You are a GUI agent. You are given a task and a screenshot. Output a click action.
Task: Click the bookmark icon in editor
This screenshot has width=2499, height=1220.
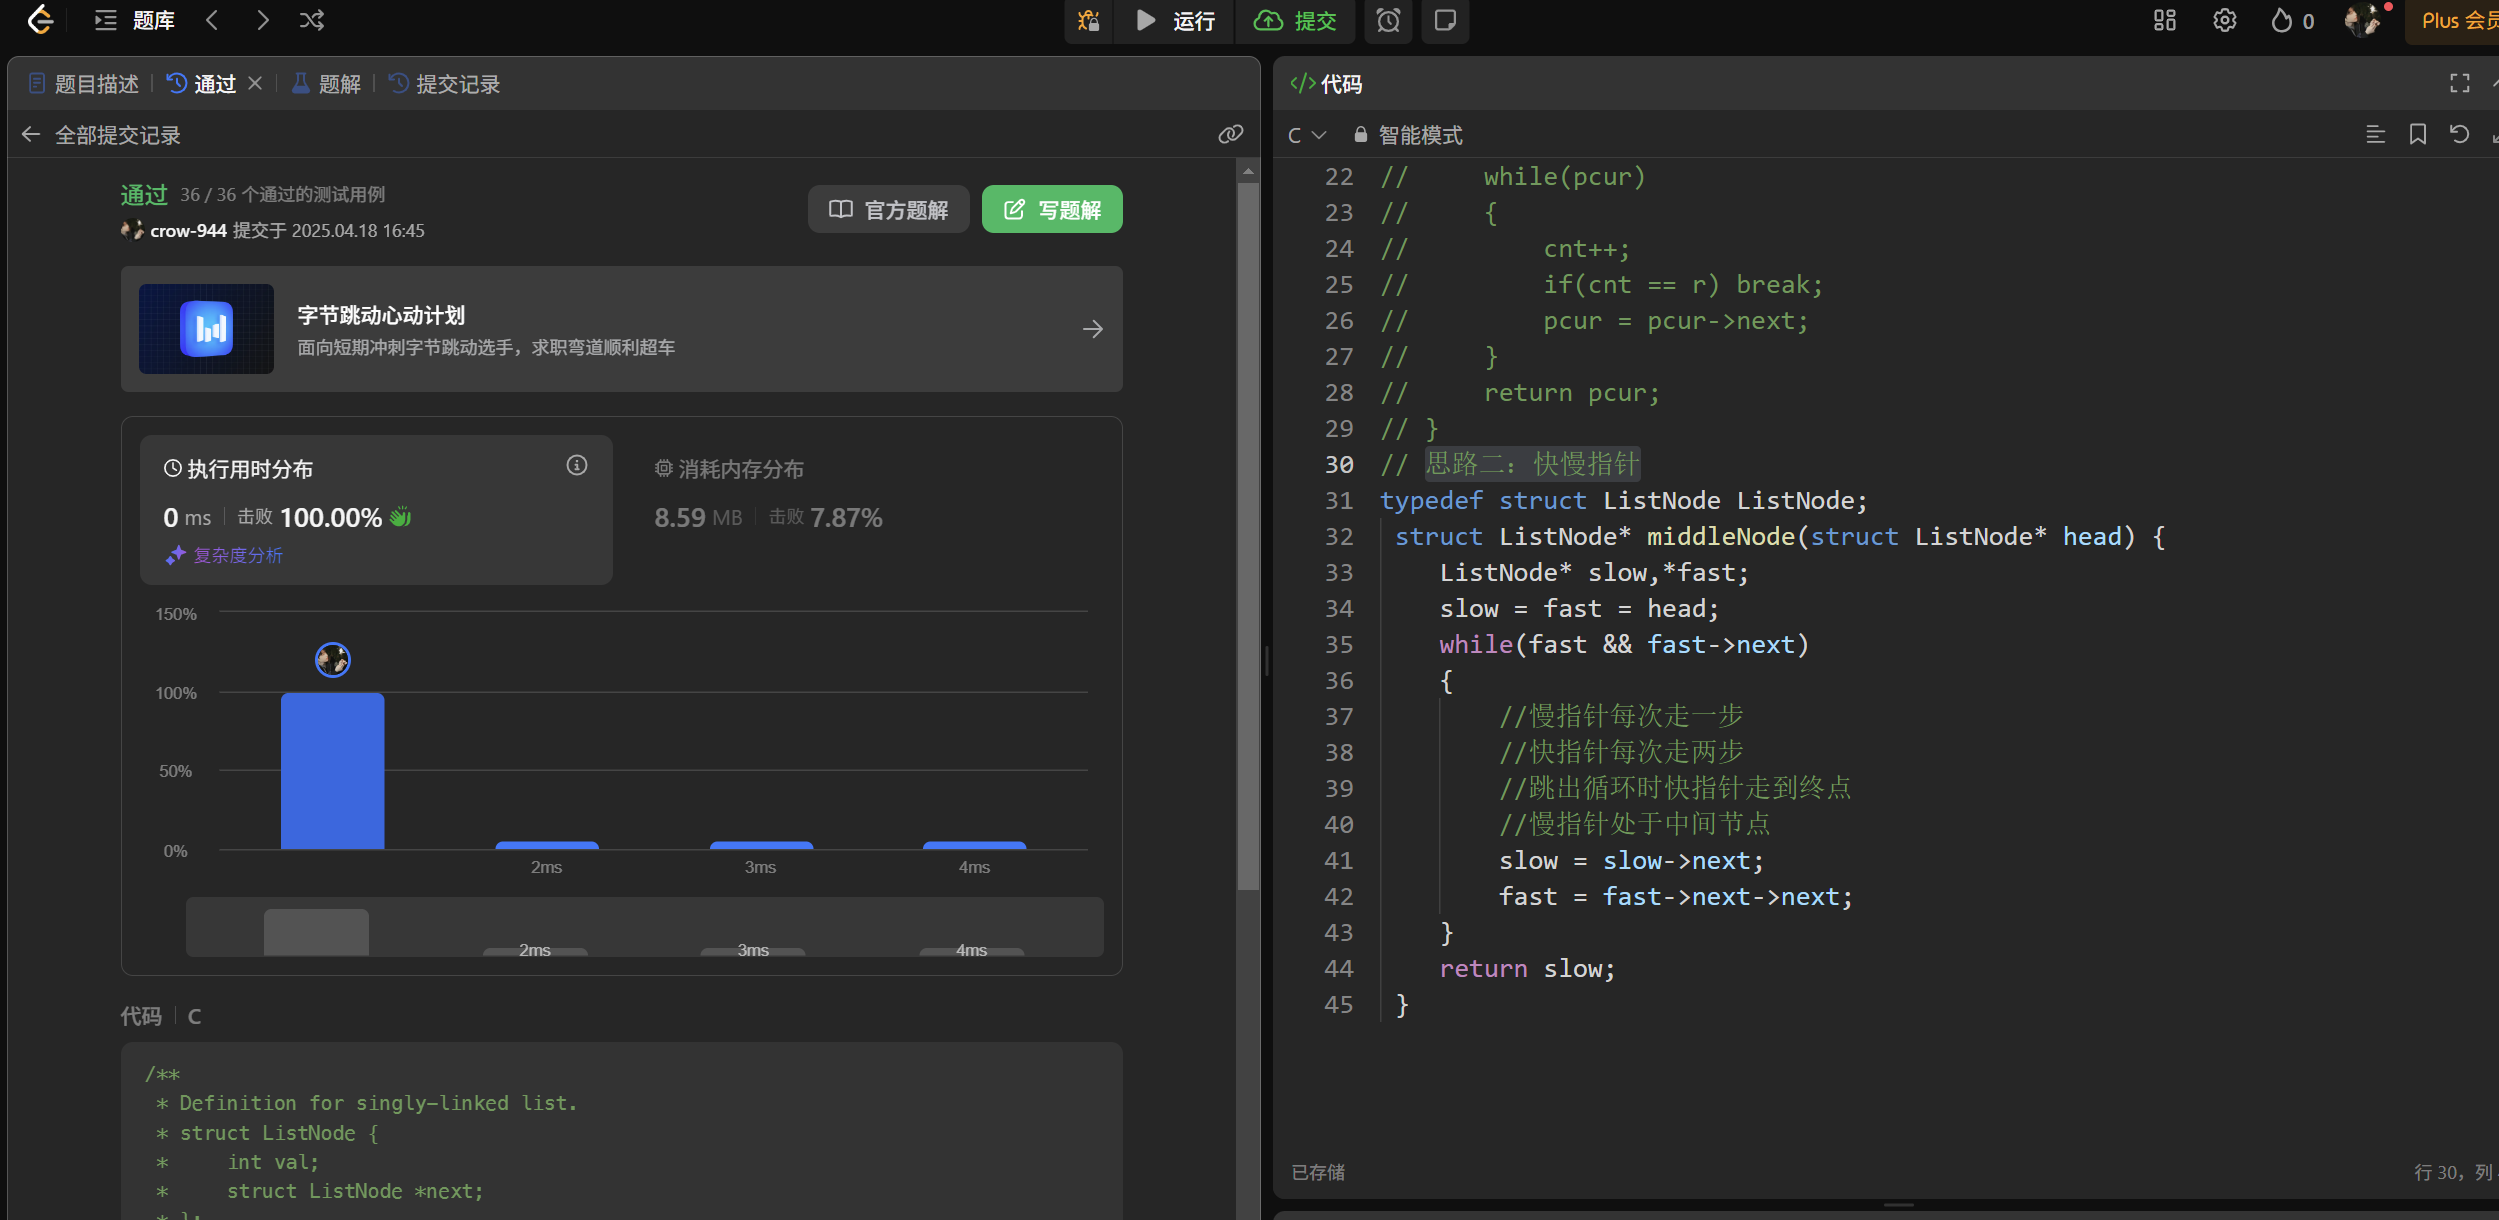coord(2417,134)
